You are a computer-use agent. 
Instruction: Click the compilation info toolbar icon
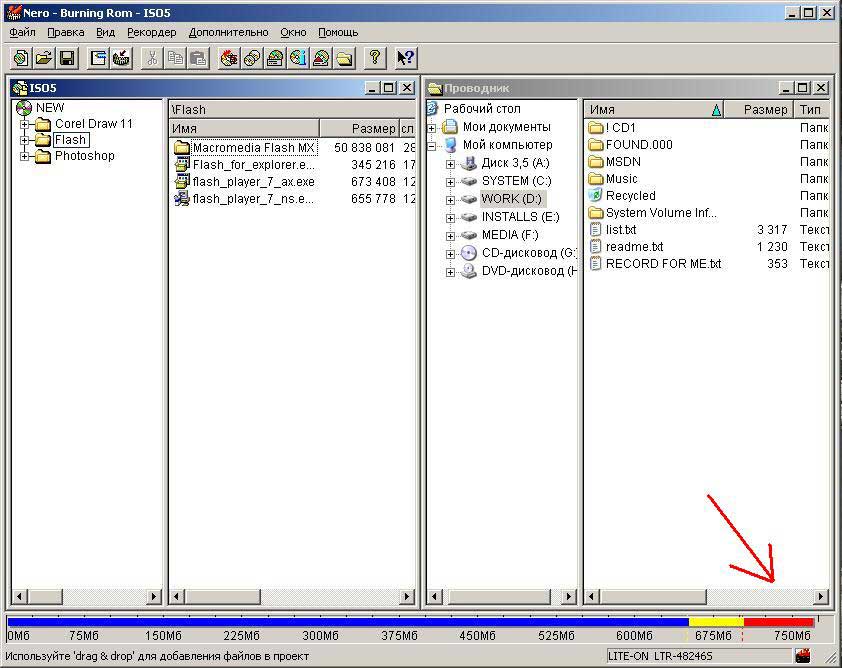point(98,57)
